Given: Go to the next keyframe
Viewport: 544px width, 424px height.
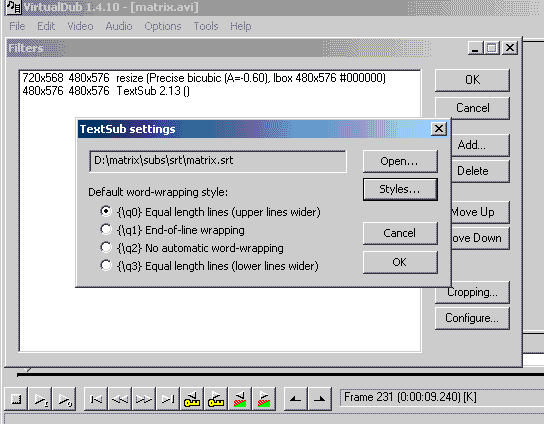Looking at the screenshot, I should pos(216,399).
